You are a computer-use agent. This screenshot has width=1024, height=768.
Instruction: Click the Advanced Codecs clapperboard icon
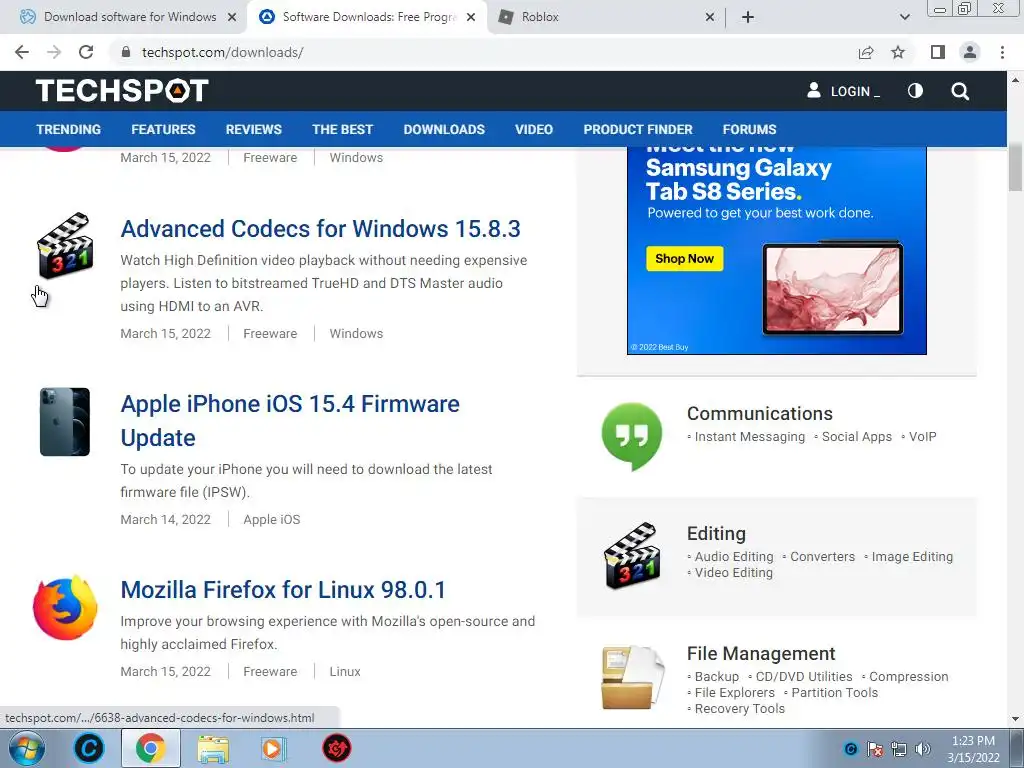pyautogui.click(x=65, y=246)
